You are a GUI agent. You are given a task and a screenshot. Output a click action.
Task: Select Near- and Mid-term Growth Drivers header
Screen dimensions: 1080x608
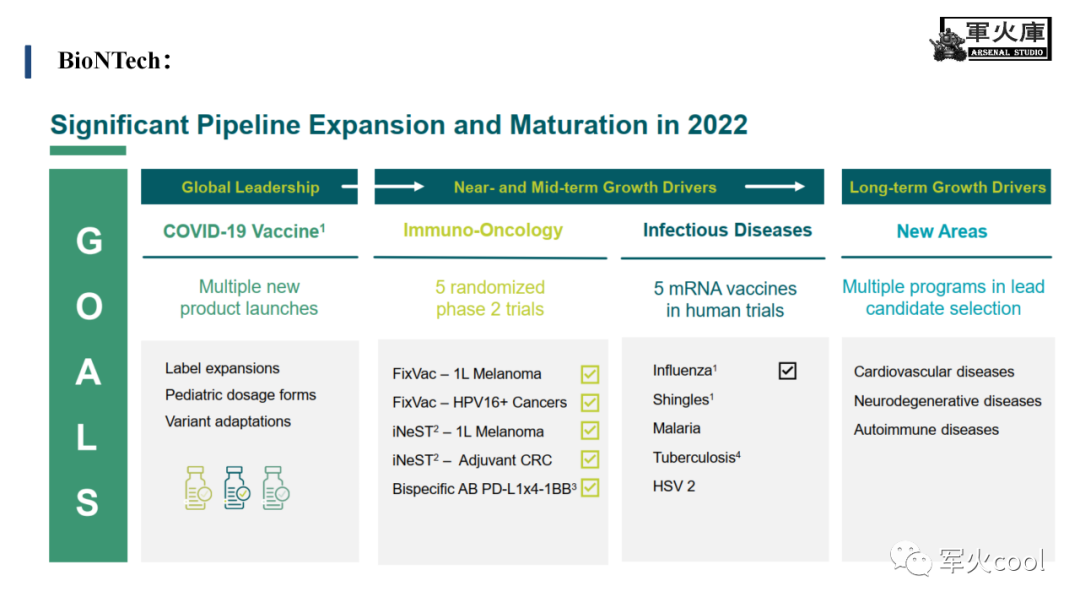pos(599,187)
